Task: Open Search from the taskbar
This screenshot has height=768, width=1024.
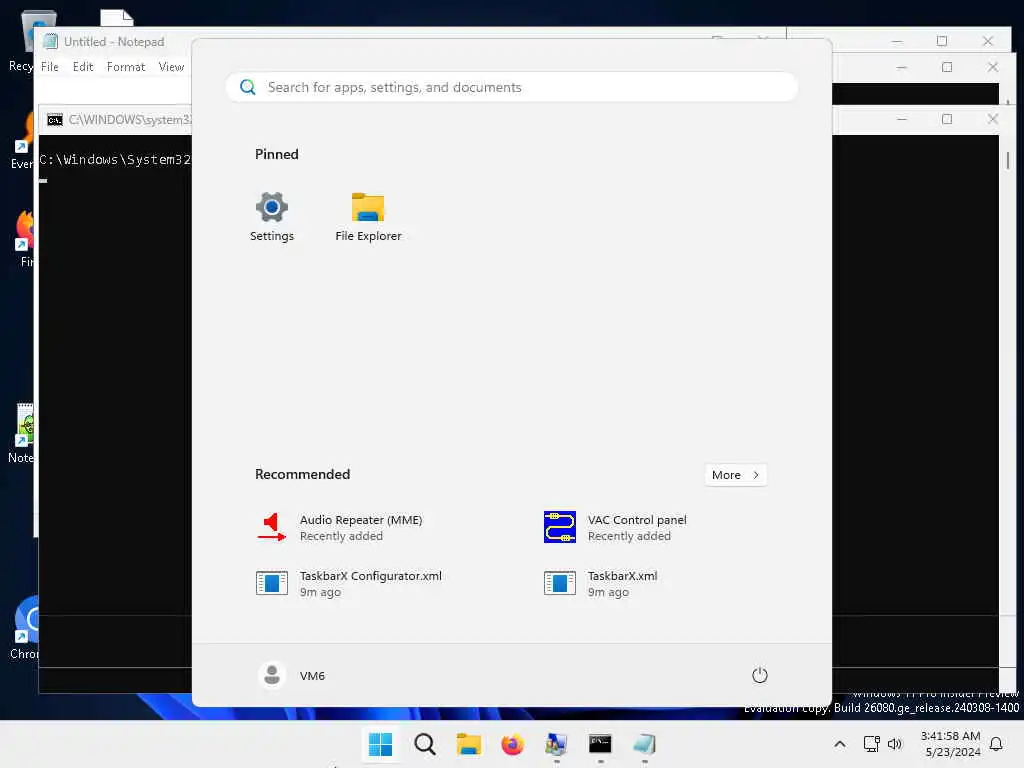Action: [424, 744]
